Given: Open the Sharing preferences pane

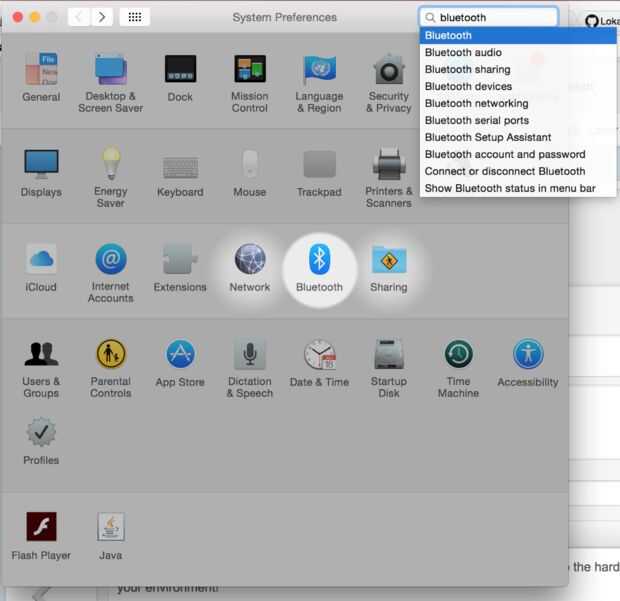Looking at the screenshot, I should (x=389, y=267).
